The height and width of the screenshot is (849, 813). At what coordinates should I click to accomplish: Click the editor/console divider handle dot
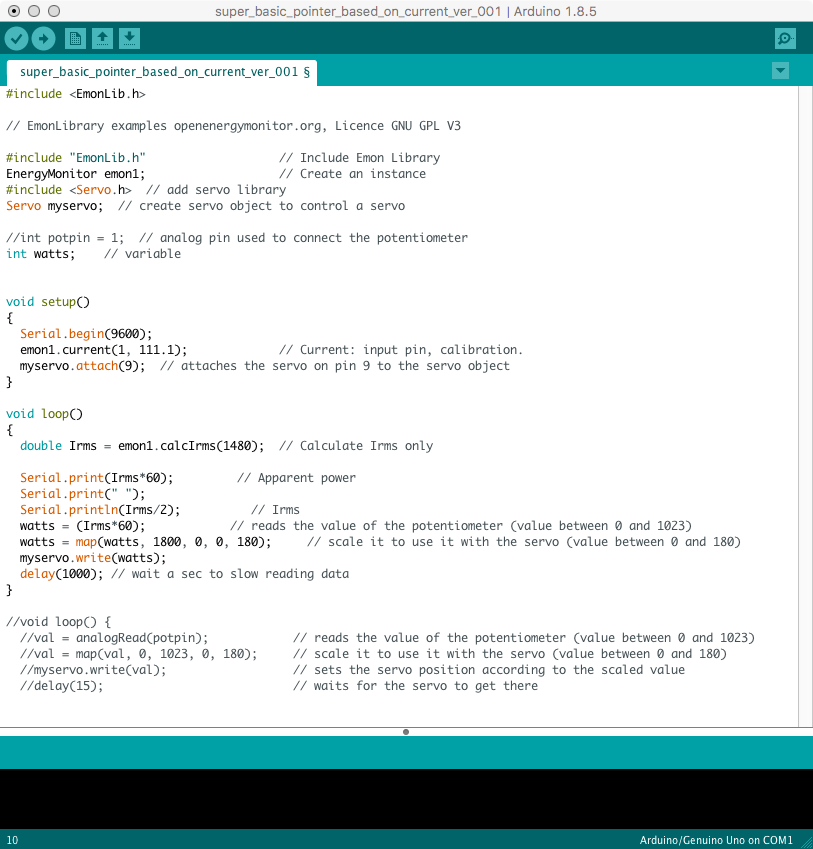406,732
